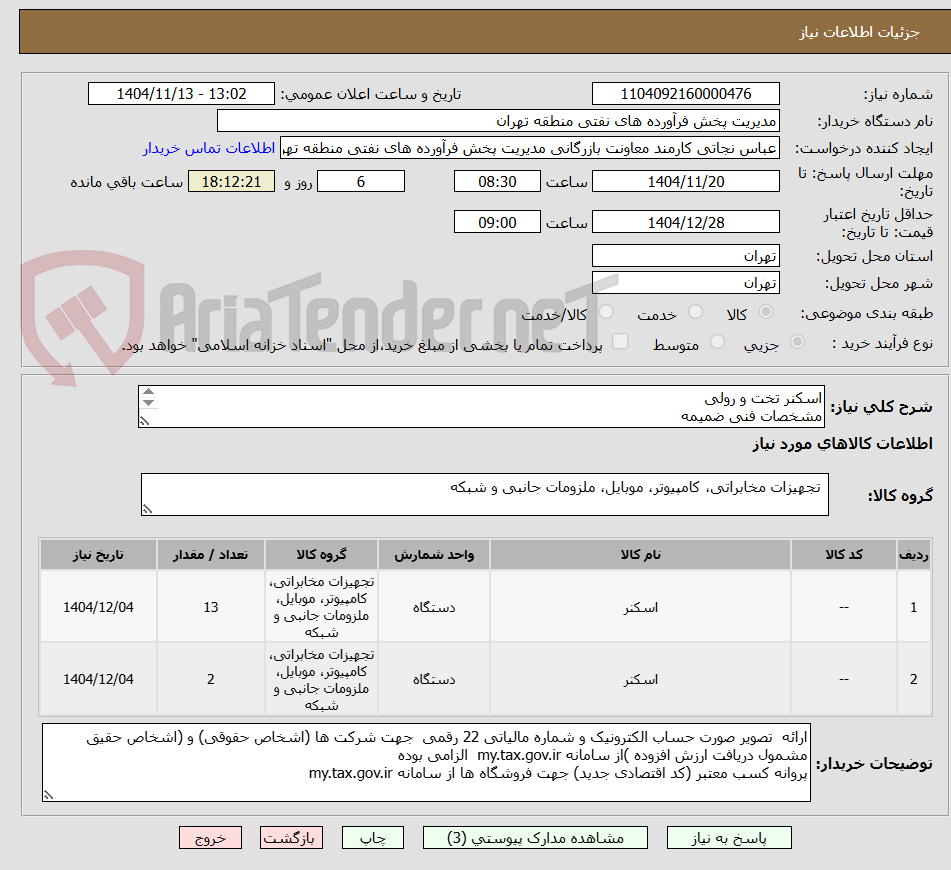Open مشاهده مدارک پیوستی (3) attachments
Screen dimensions: 951x870
click(535, 838)
